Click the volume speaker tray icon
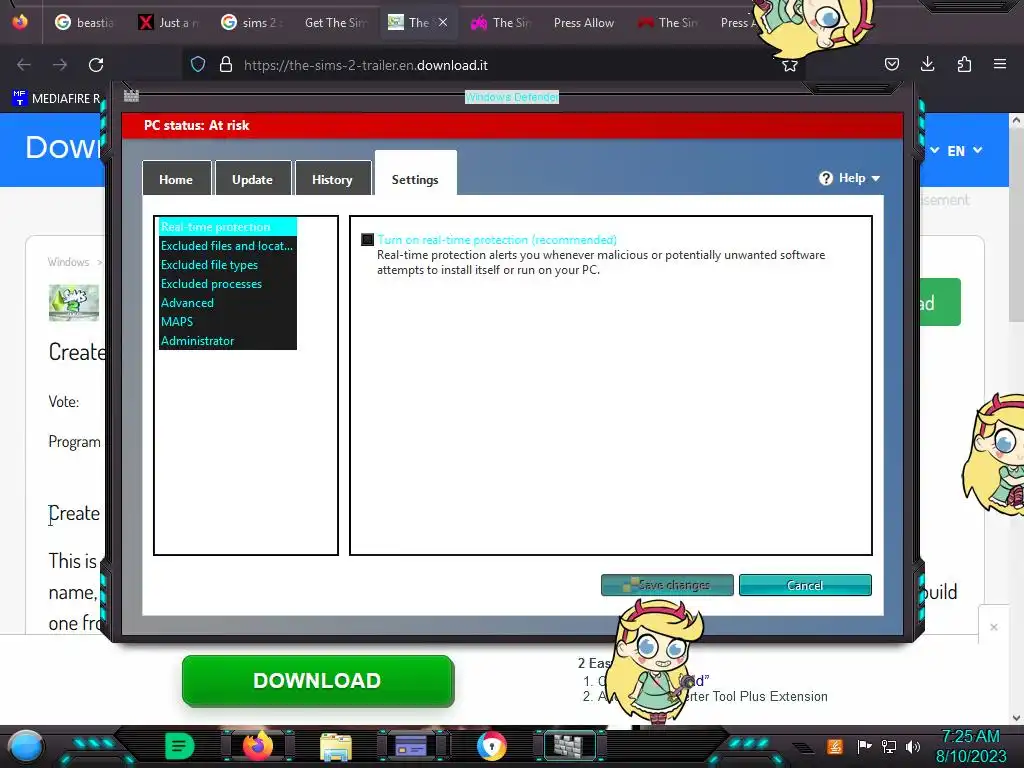 coord(913,746)
